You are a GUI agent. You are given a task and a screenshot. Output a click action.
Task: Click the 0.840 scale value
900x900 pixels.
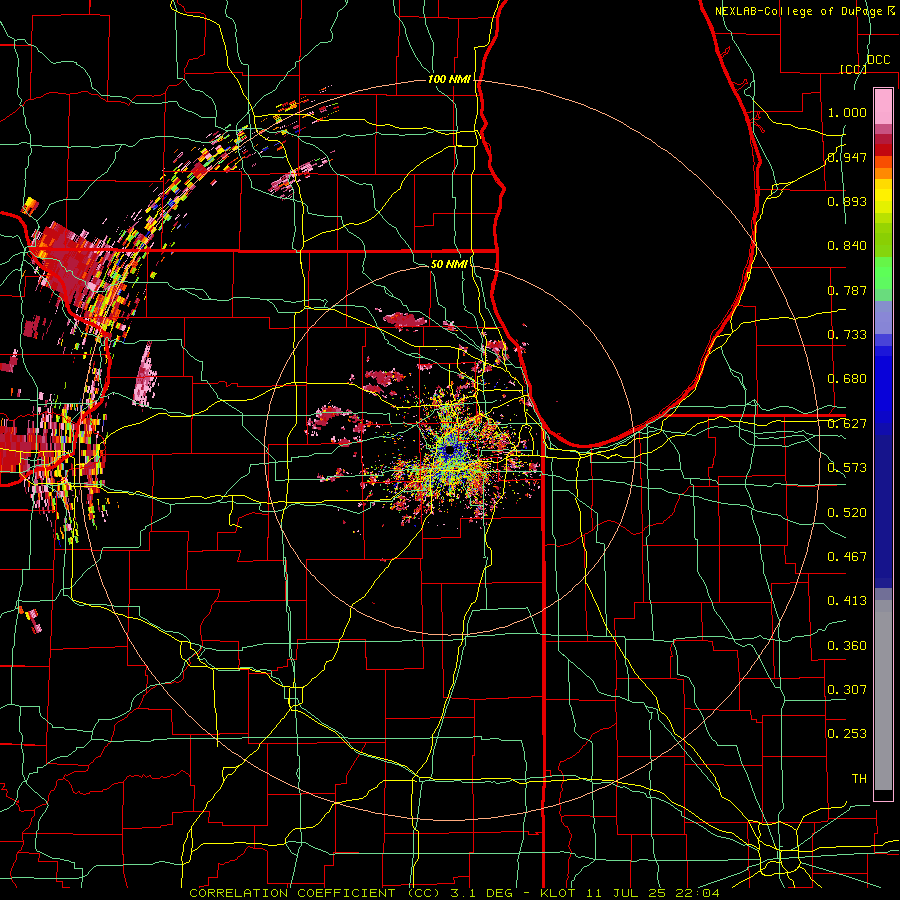[x=847, y=246]
